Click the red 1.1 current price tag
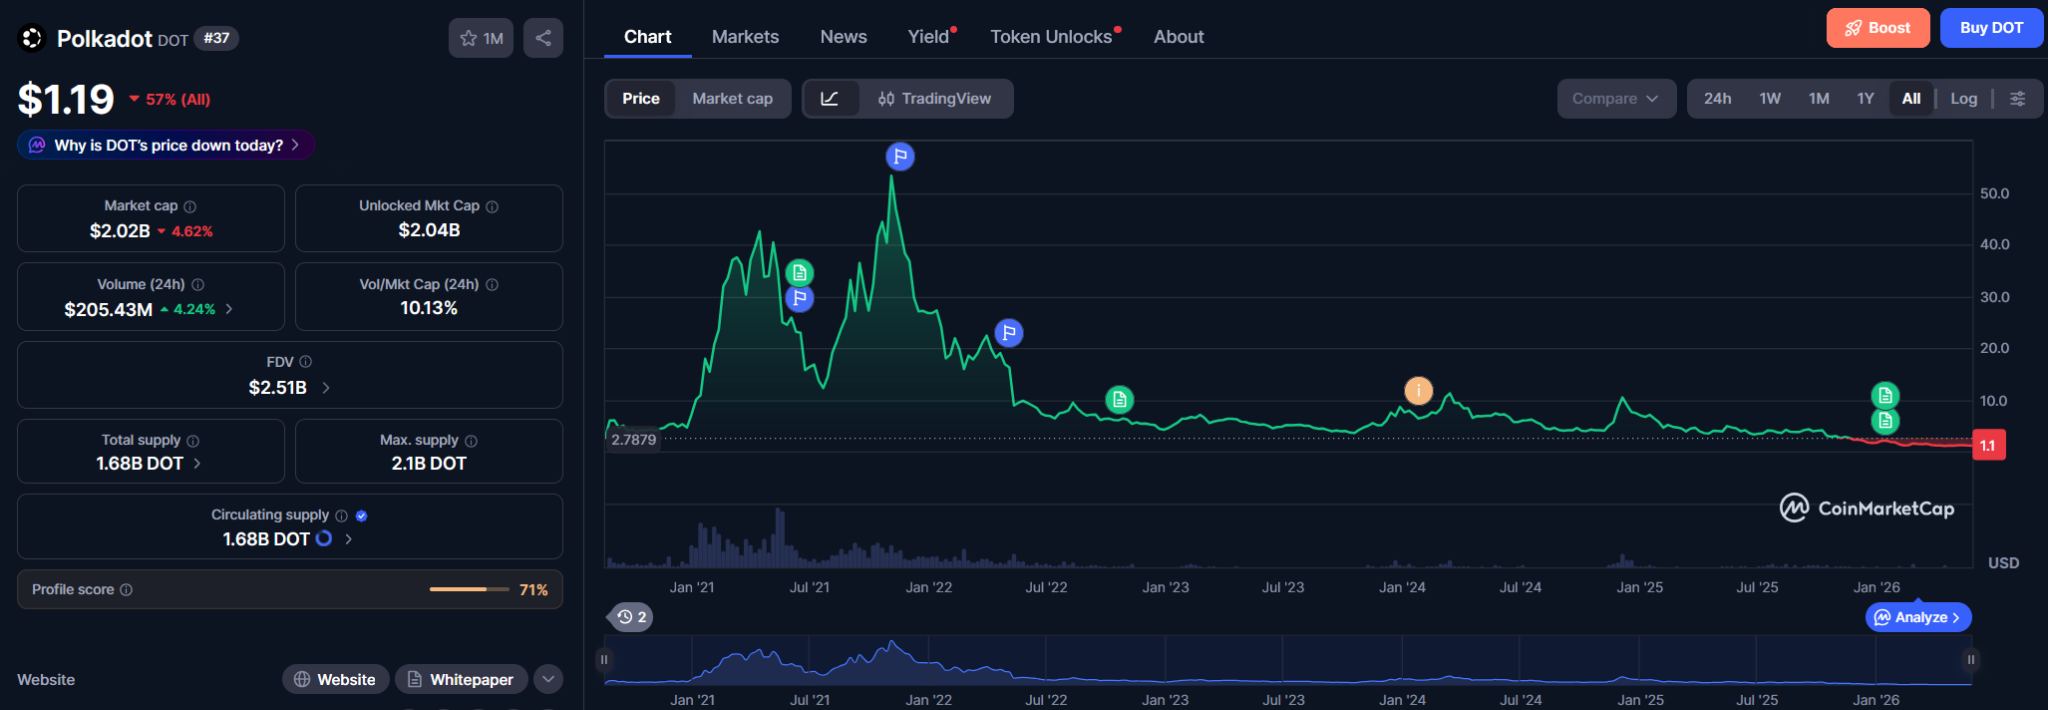The image size is (2048, 710). point(1989,446)
